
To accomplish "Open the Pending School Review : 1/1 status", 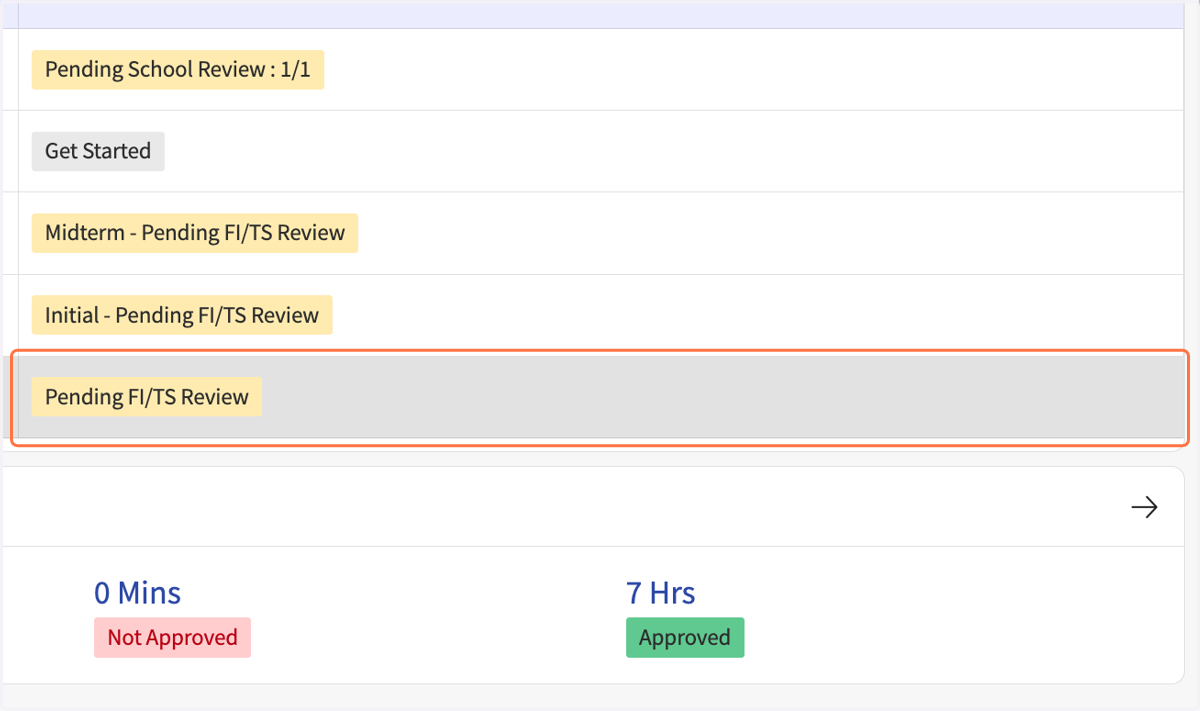I will click(x=178, y=70).
